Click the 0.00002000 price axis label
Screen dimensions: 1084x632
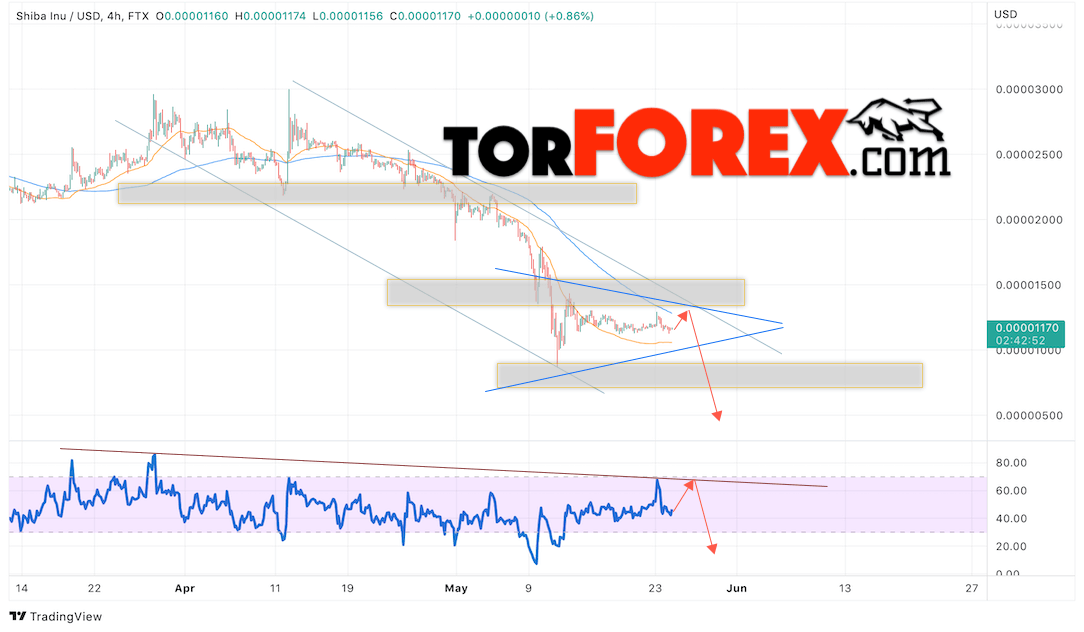coord(1029,220)
